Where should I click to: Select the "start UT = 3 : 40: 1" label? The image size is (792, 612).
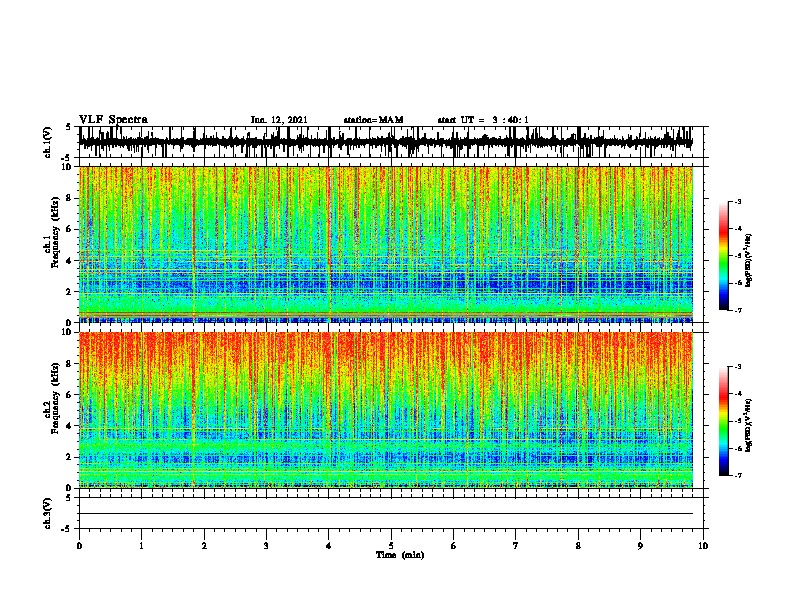pos(483,120)
